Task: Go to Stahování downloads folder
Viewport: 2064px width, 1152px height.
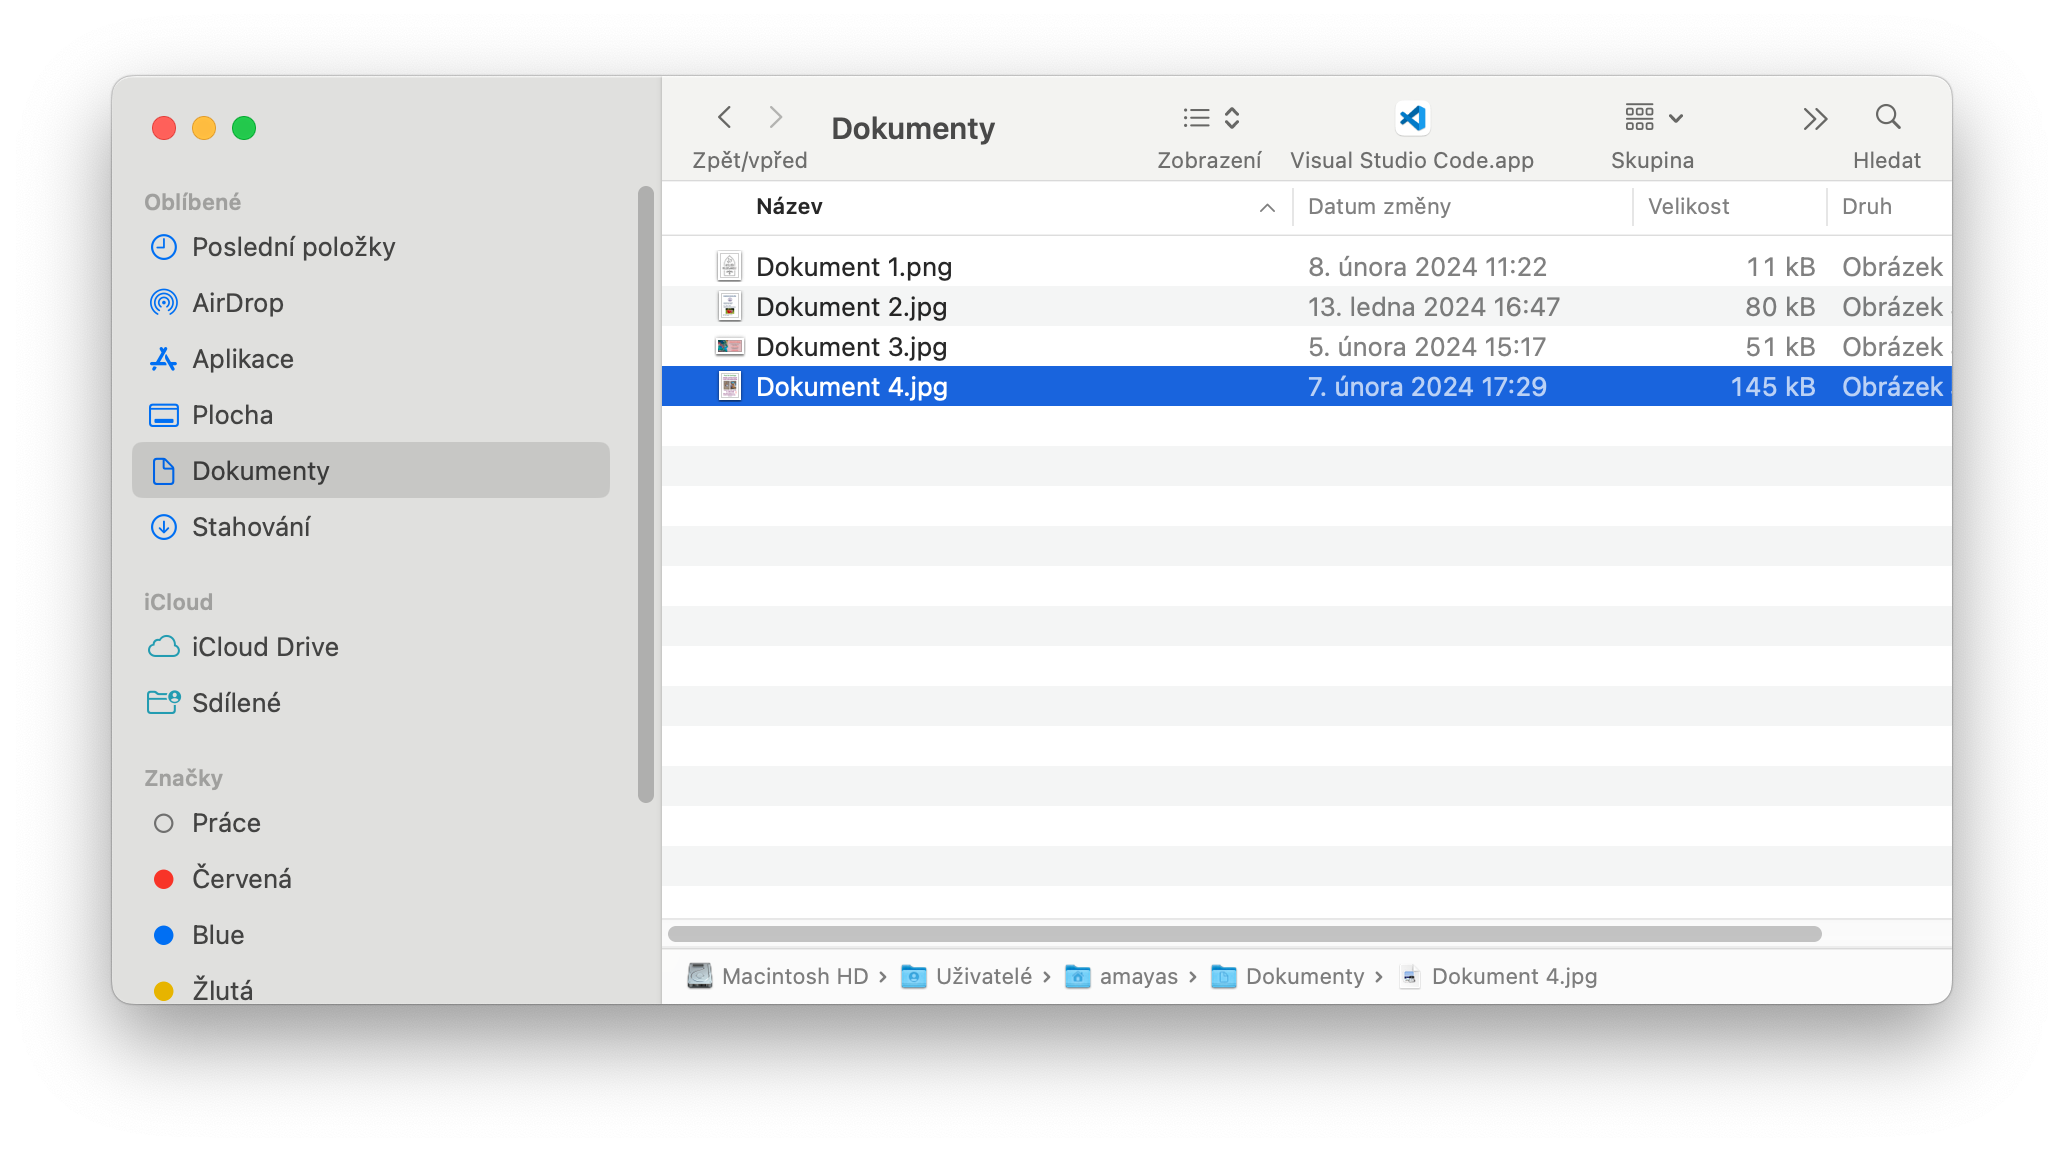Action: point(250,527)
